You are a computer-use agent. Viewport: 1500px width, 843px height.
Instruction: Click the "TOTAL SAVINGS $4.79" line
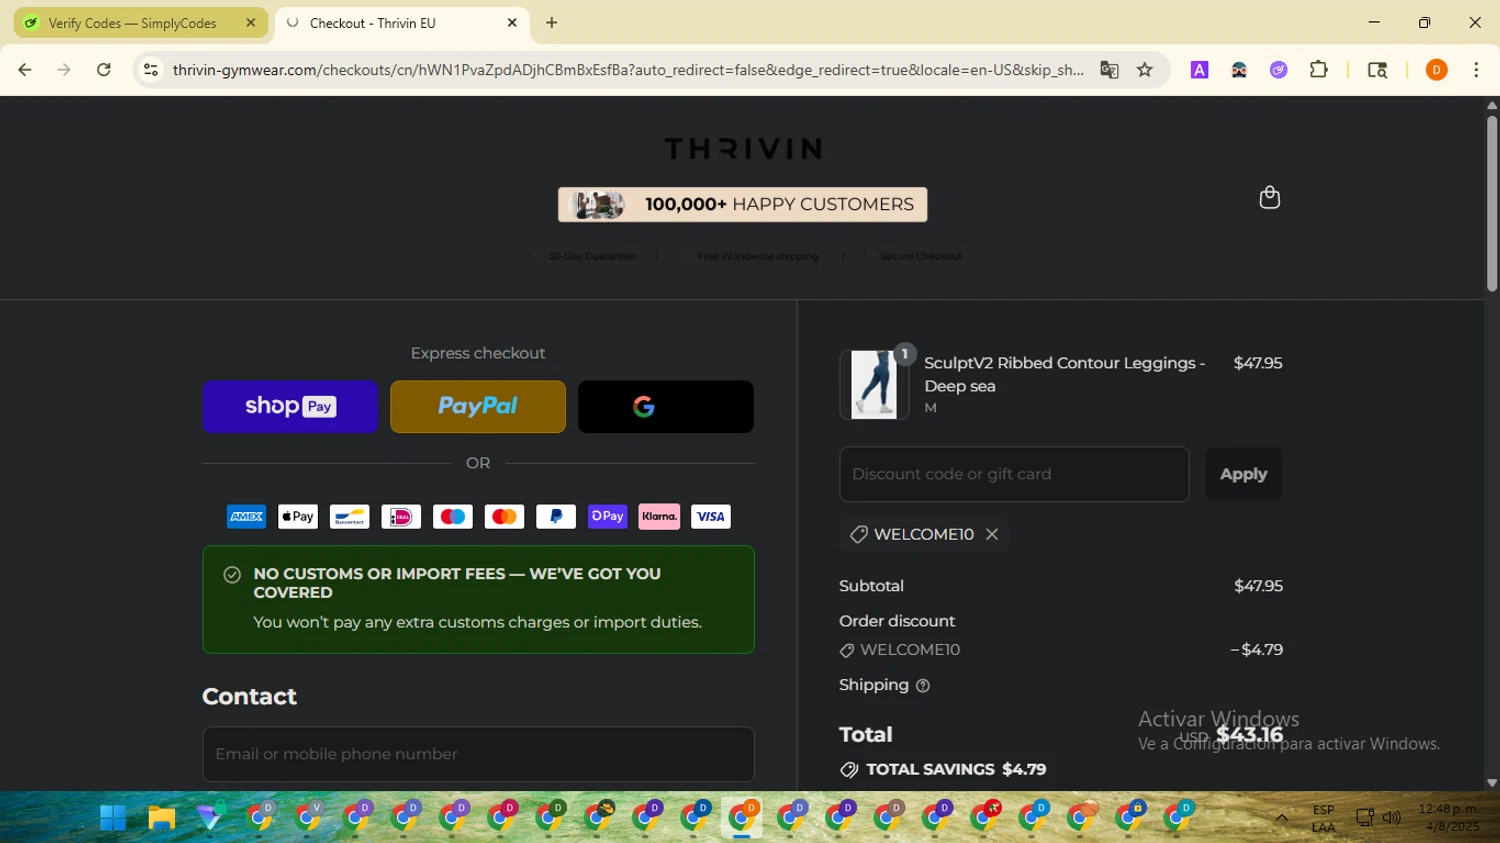pyautogui.click(x=943, y=770)
